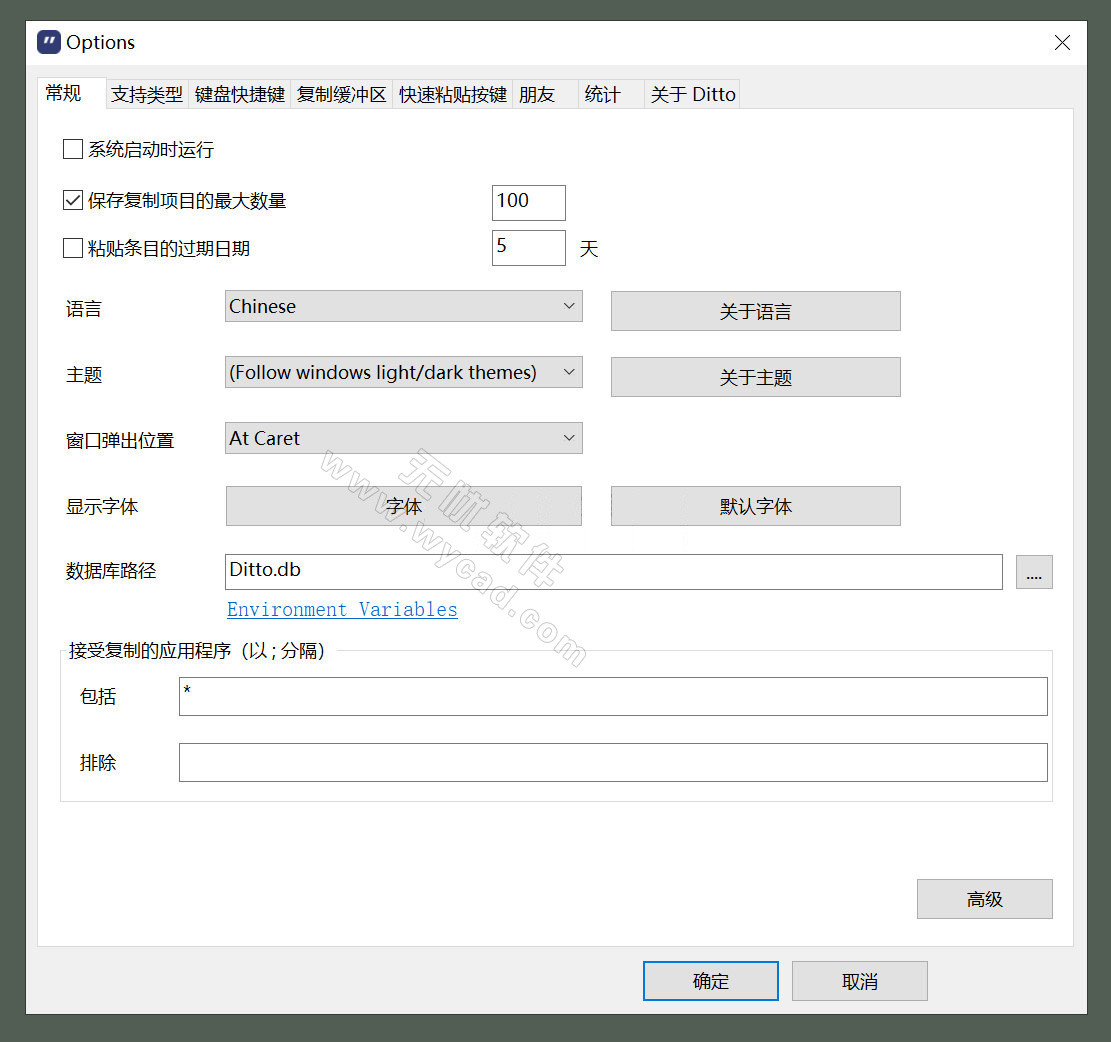Enable the 系统启动时运行 checkbox
Image resolution: width=1111 pixels, height=1042 pixels.
pyautogui.click(x=73, y=150)
